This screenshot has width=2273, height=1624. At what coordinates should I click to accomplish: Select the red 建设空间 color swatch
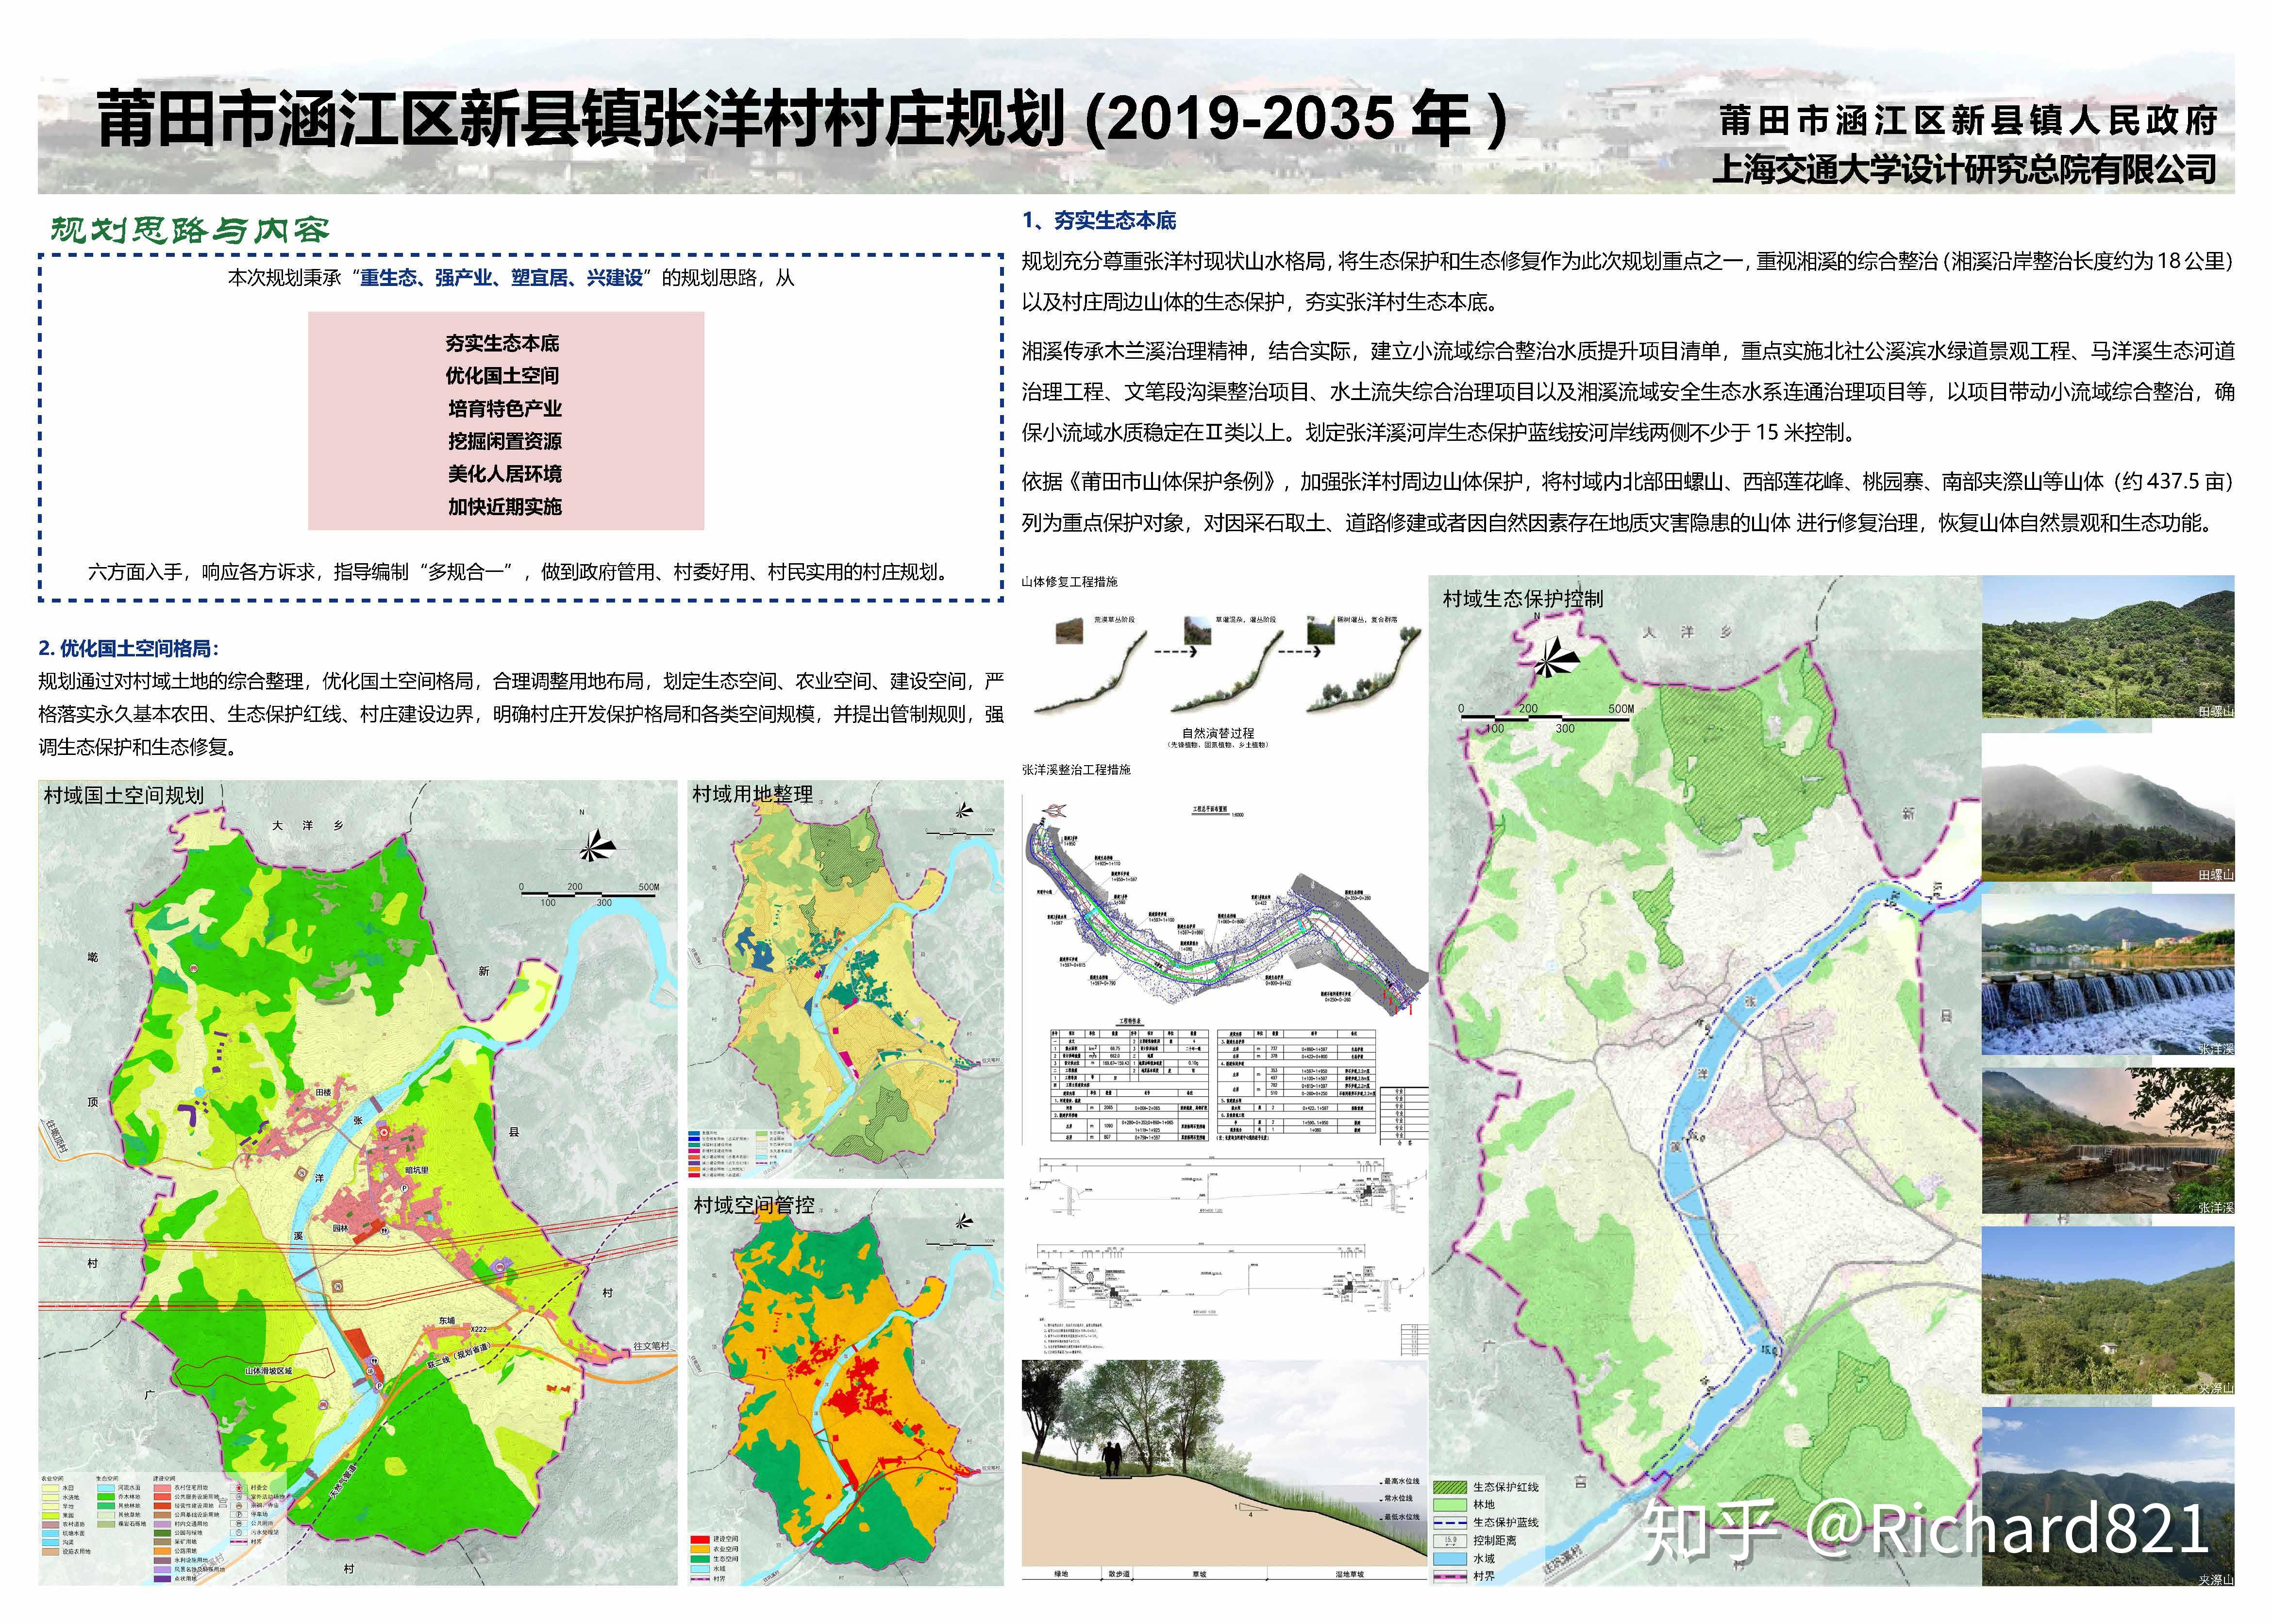point(700,1539)
